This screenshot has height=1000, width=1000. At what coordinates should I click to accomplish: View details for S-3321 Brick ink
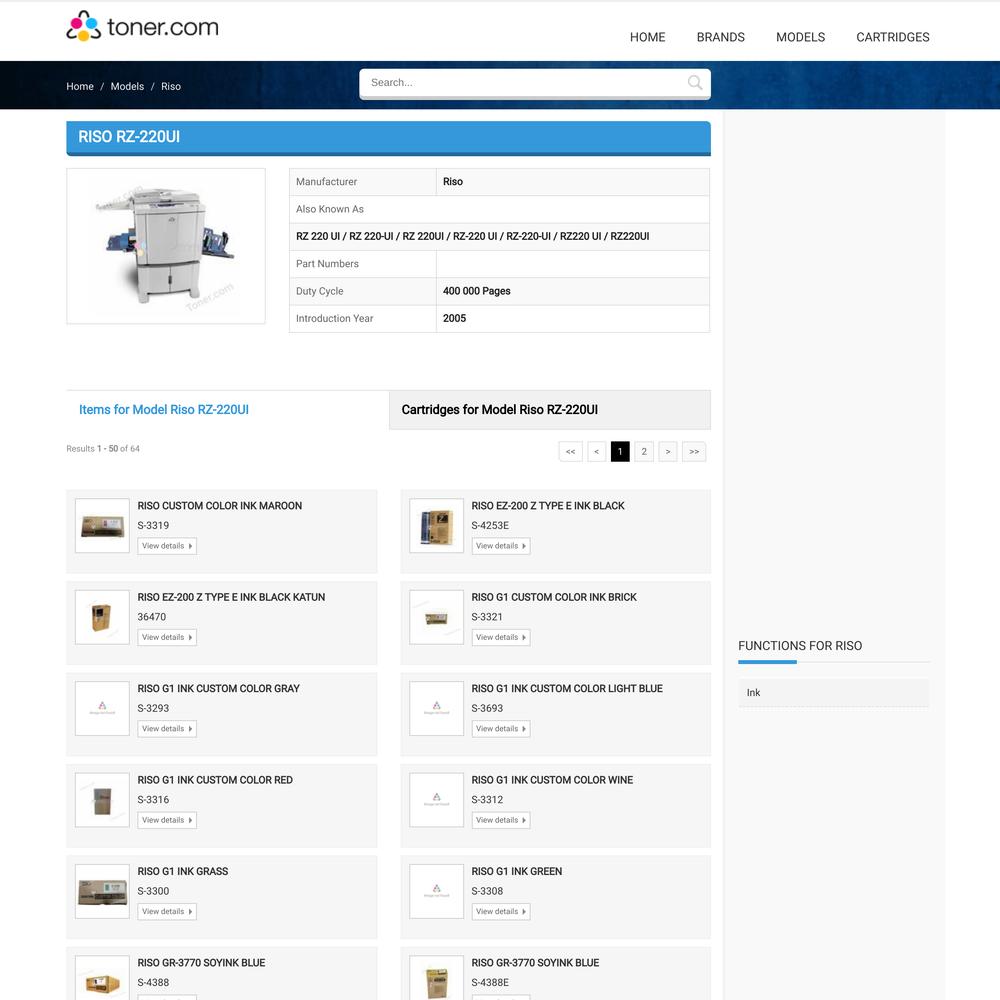click(501, 637)
